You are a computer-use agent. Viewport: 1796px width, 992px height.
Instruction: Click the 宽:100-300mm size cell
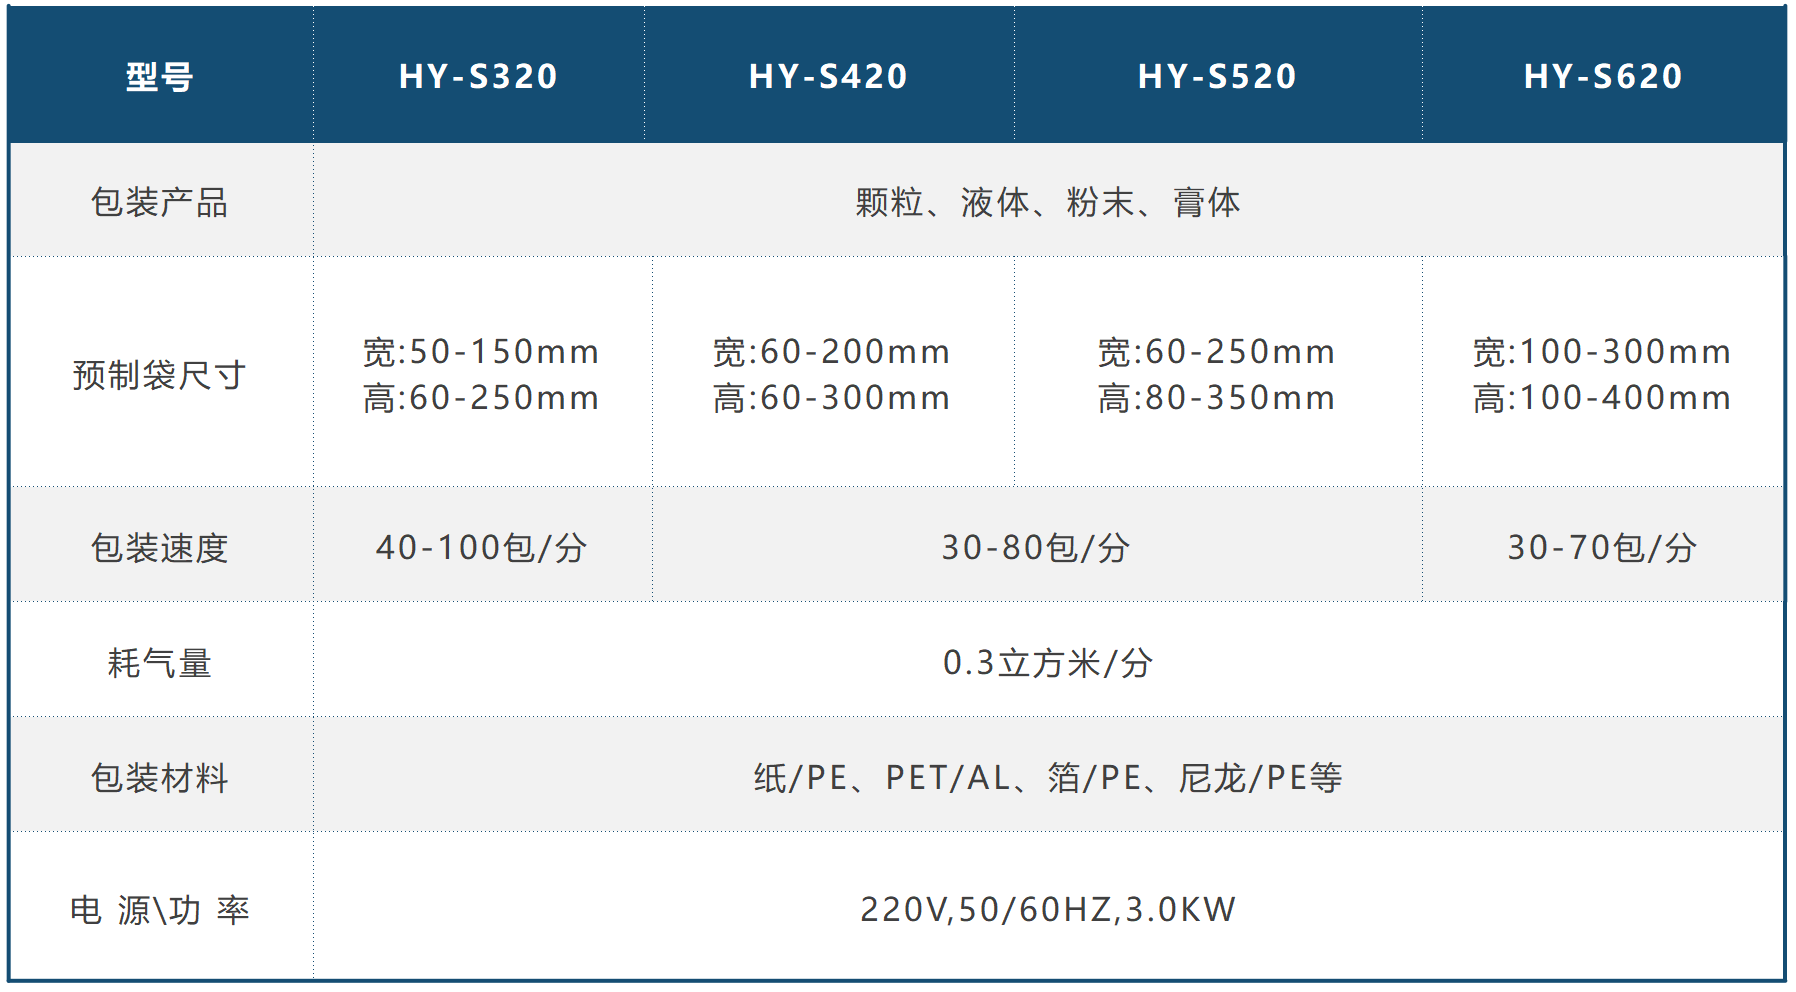(x=1601, y=374)
